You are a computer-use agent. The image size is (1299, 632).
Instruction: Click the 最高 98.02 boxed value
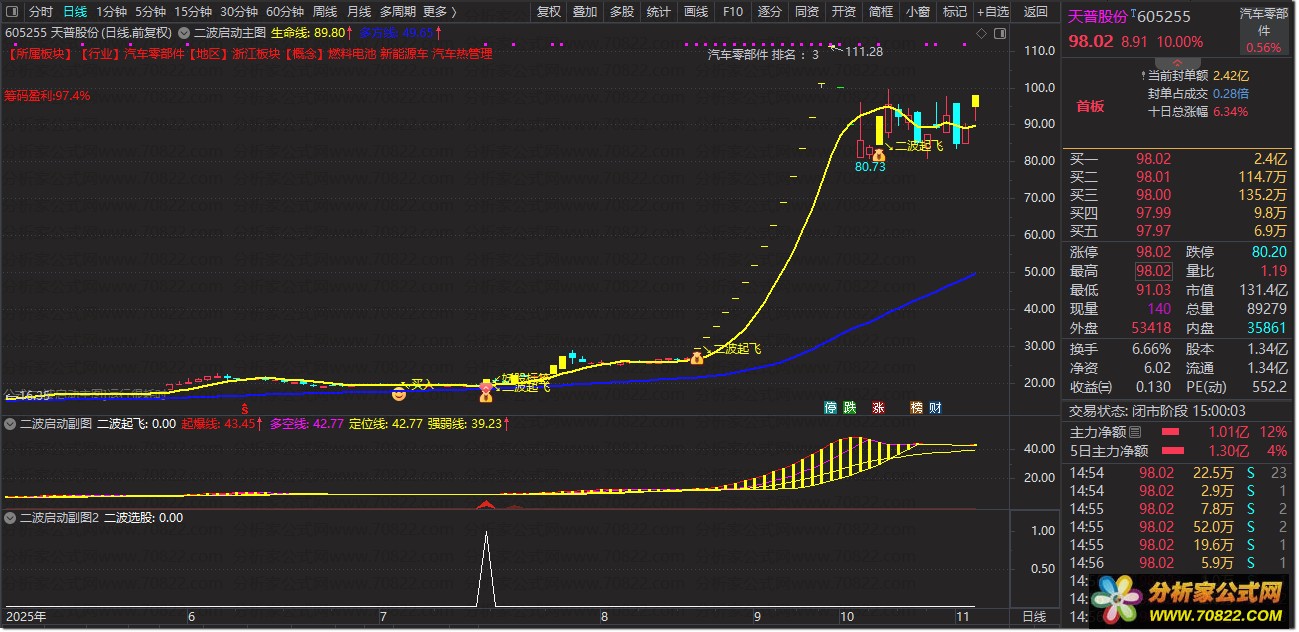(x=1152, y=271)
